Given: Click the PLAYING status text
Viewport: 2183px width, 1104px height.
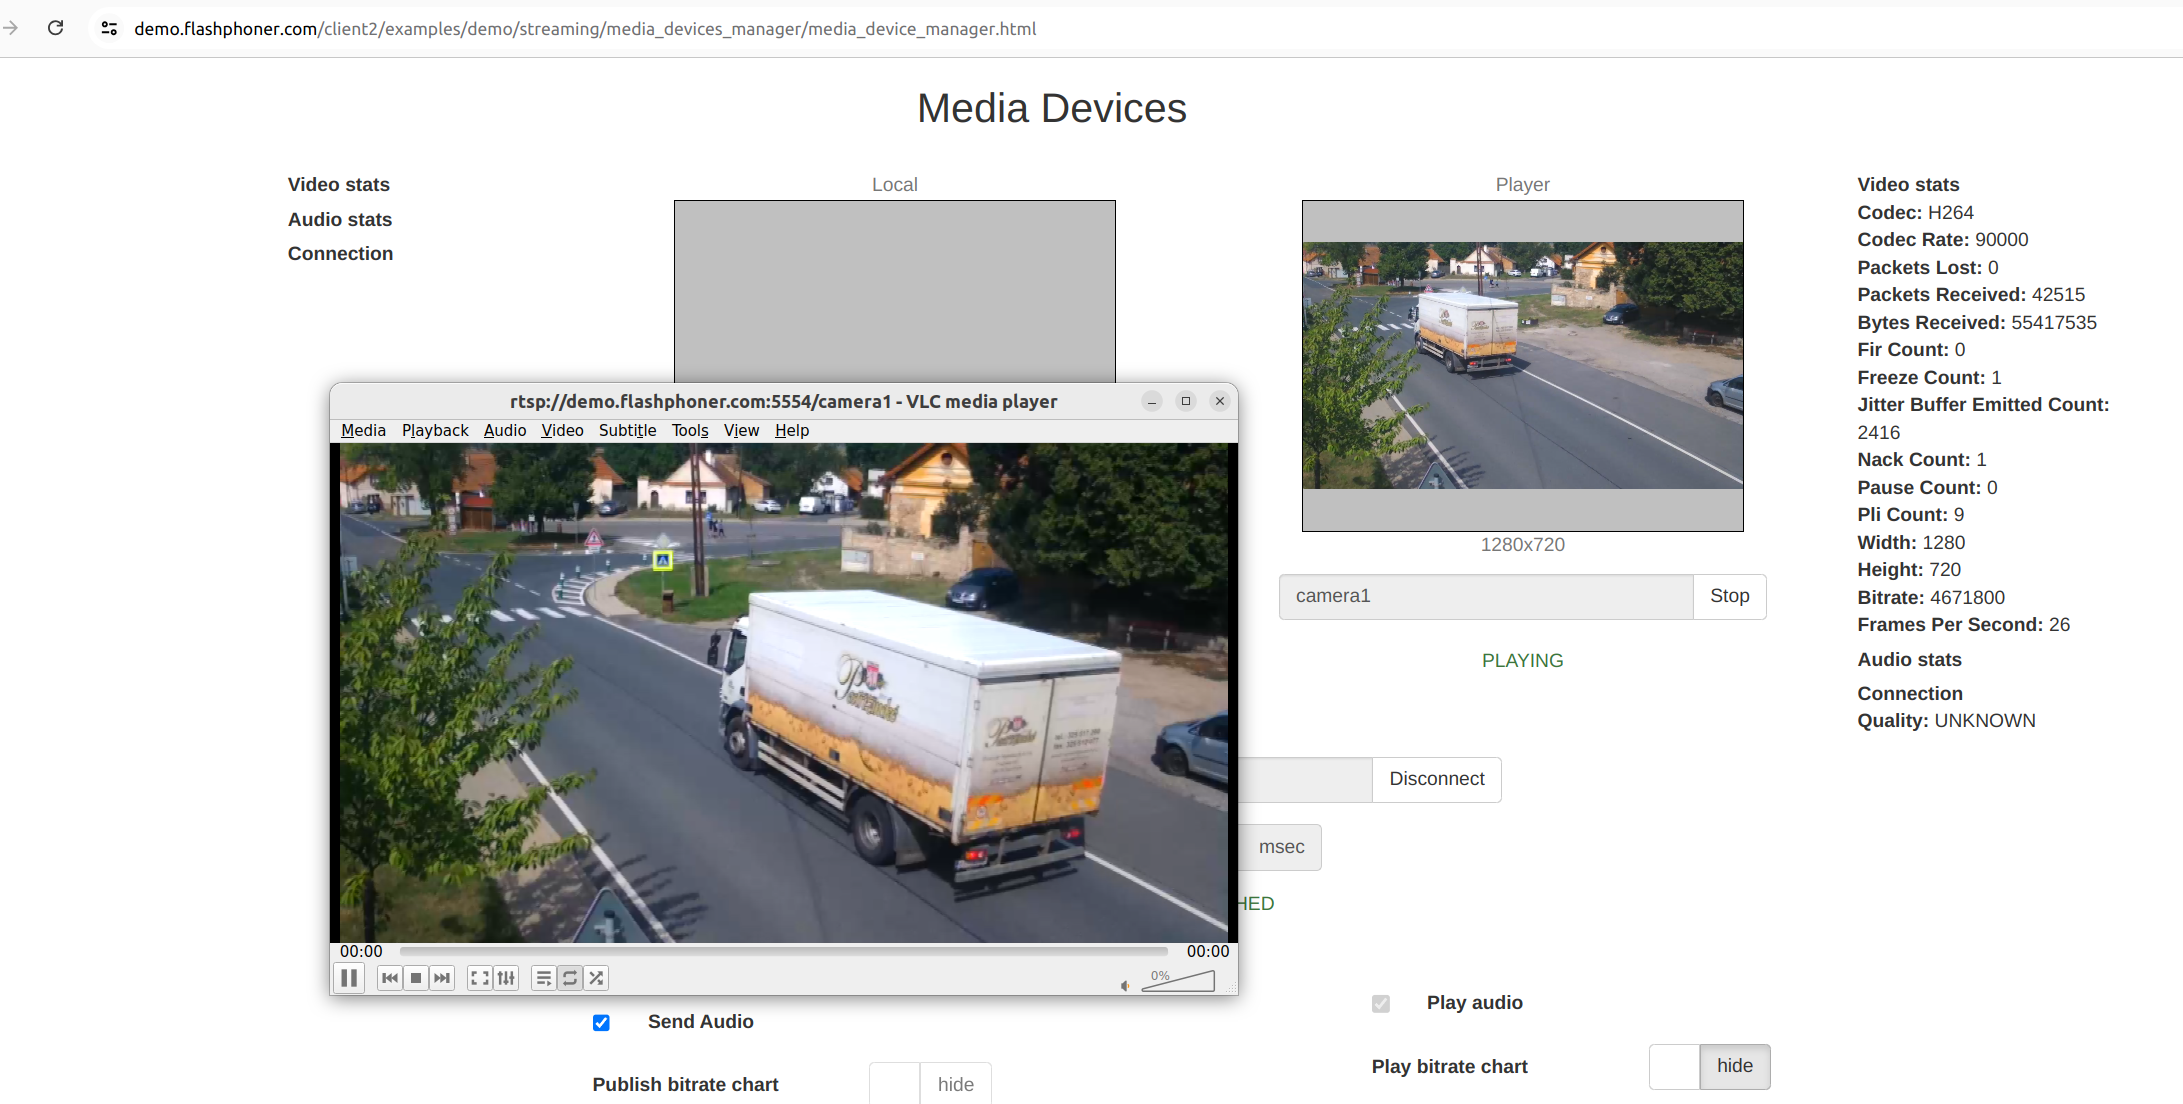Looking at the screenshot, I should pyautogui.click(x=1522, y=661).
